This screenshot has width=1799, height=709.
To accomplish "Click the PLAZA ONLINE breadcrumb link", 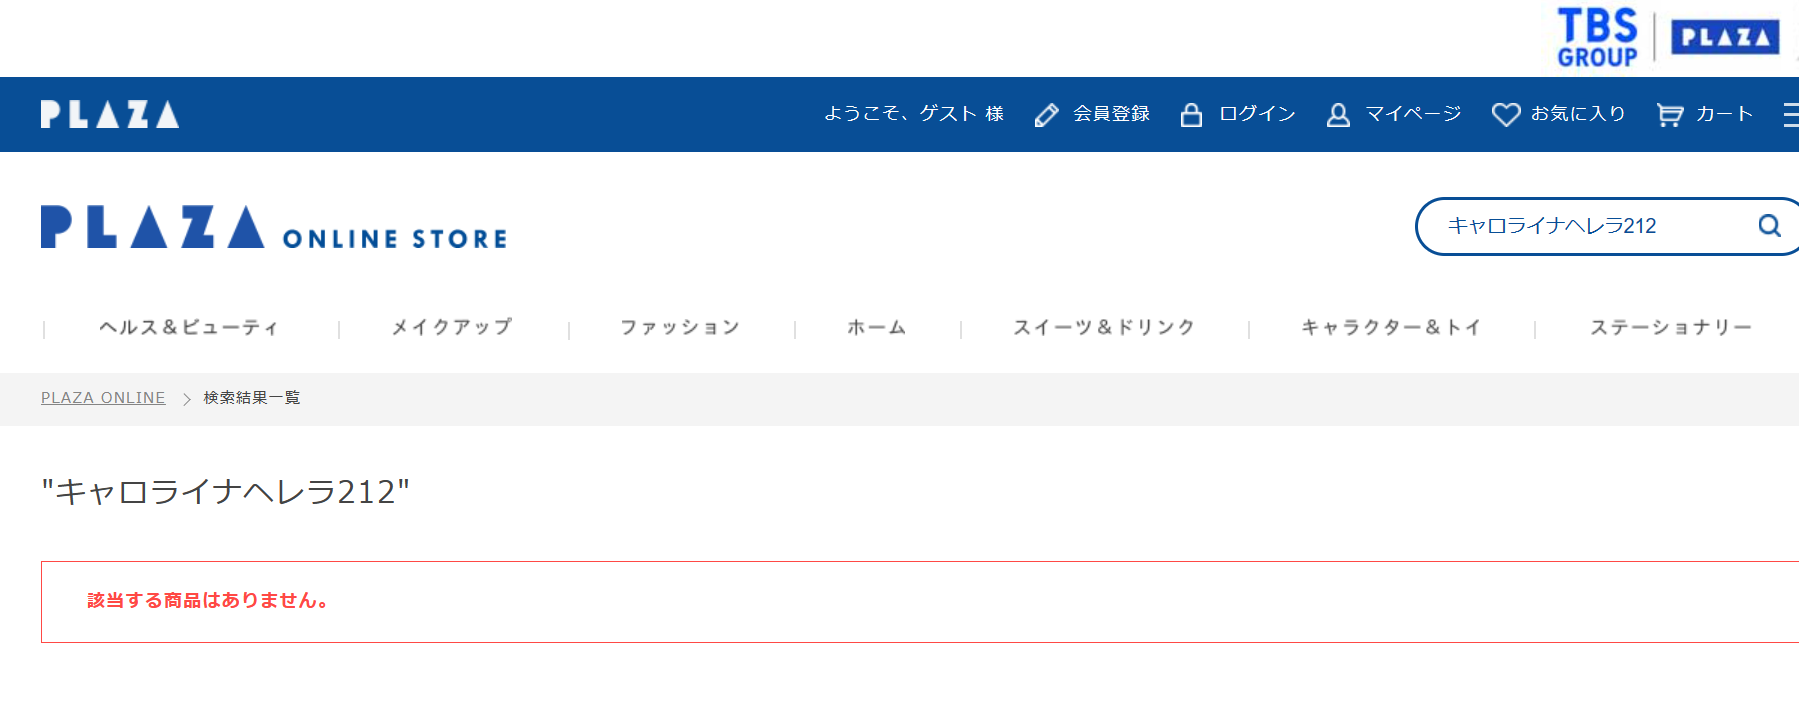I will point(103,397).
